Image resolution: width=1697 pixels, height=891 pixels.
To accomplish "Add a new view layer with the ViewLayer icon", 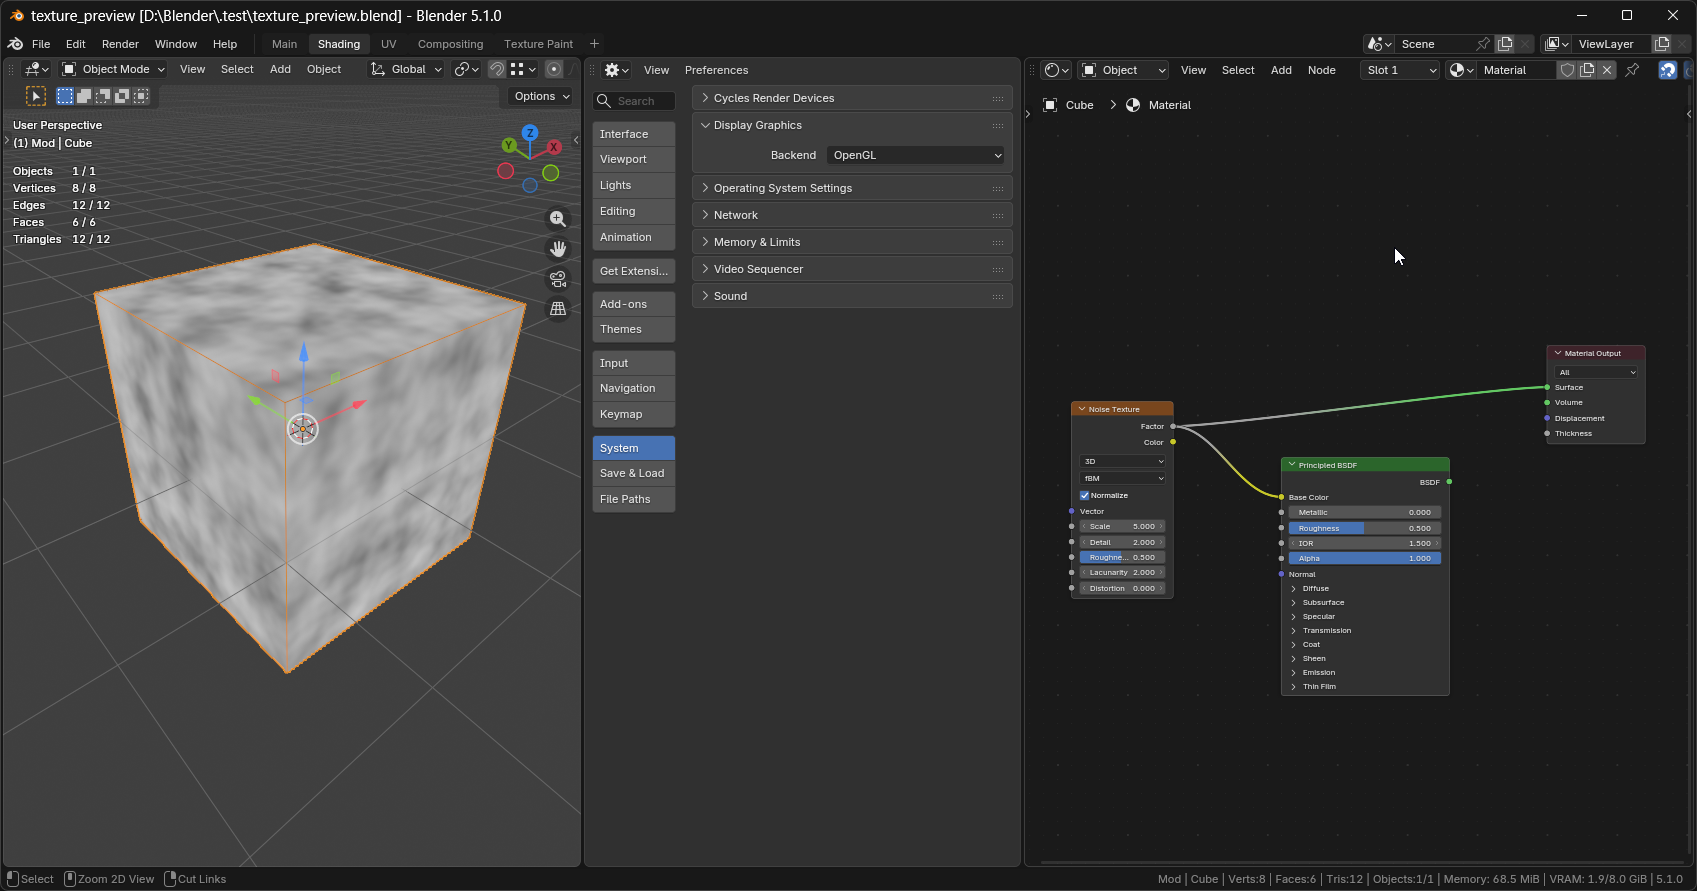I will pos(1662,44).
